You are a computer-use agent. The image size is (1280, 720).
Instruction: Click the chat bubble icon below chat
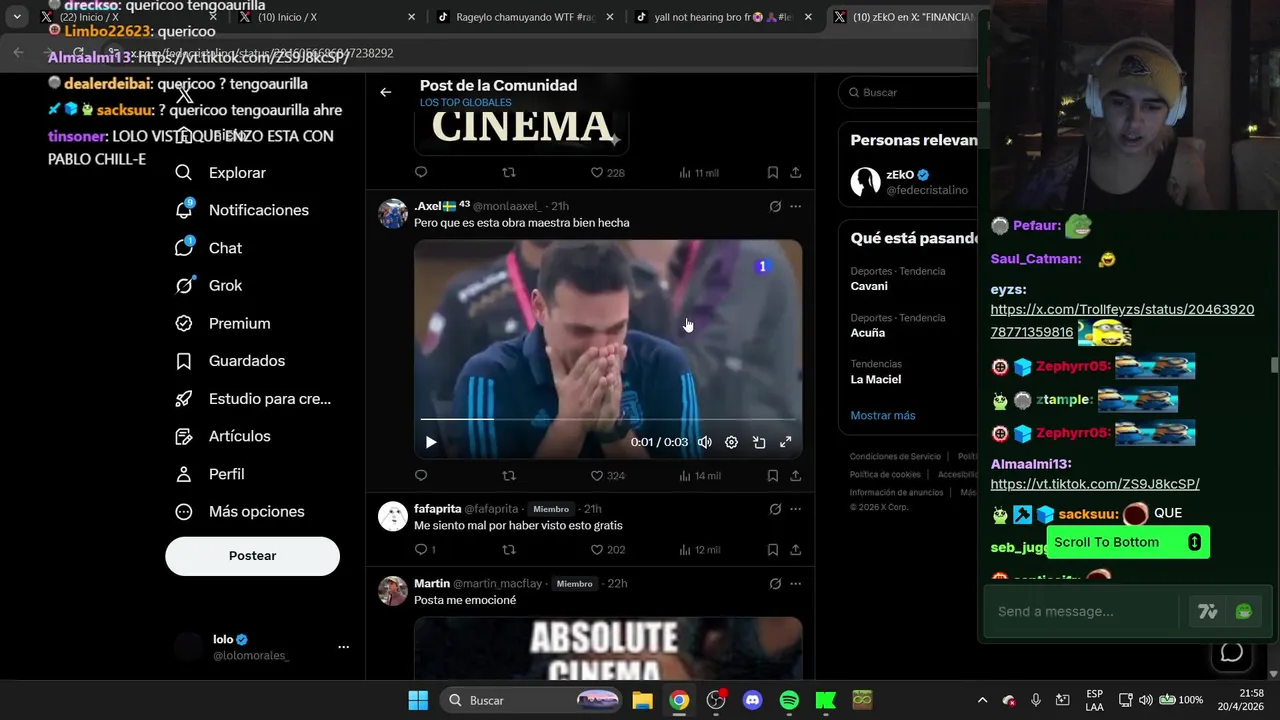pyautogui.click(x=1232, y=653)
